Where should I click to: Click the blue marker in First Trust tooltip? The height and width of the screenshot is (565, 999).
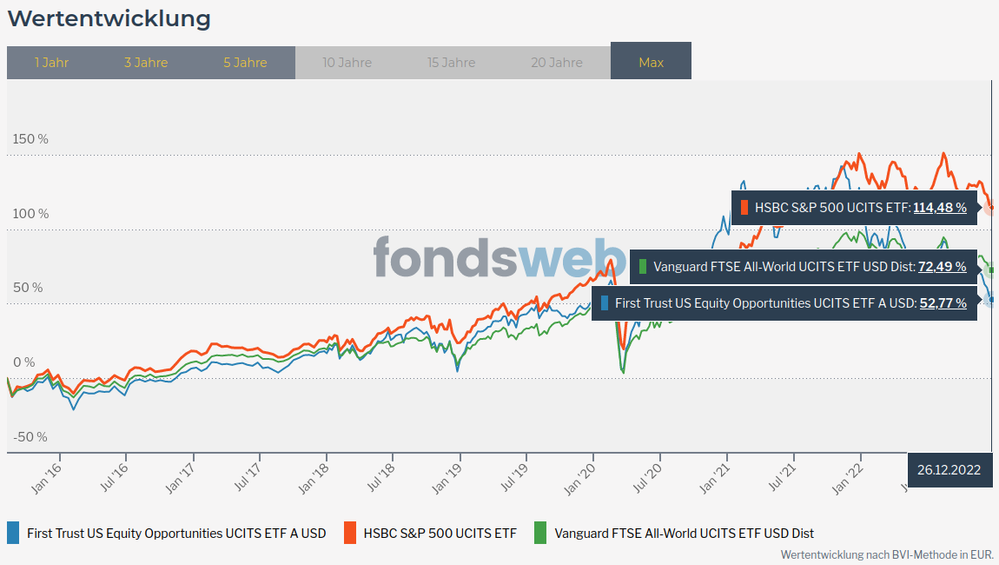point(605,303)
